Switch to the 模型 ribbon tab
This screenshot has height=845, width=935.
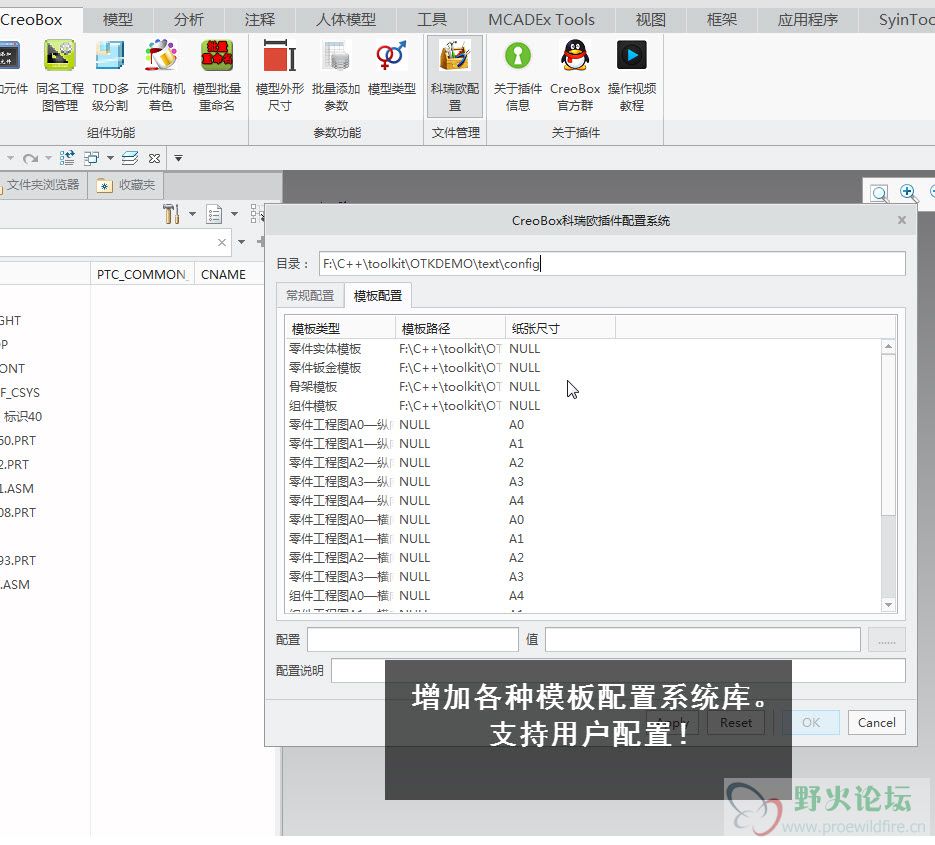[x=117, y=20]
